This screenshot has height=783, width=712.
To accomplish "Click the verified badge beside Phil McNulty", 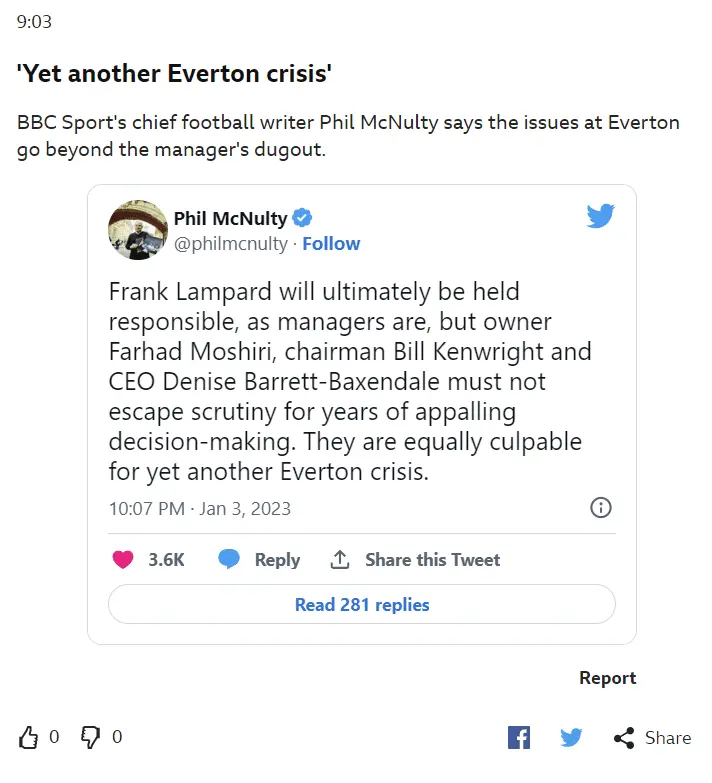I will 302,219.
